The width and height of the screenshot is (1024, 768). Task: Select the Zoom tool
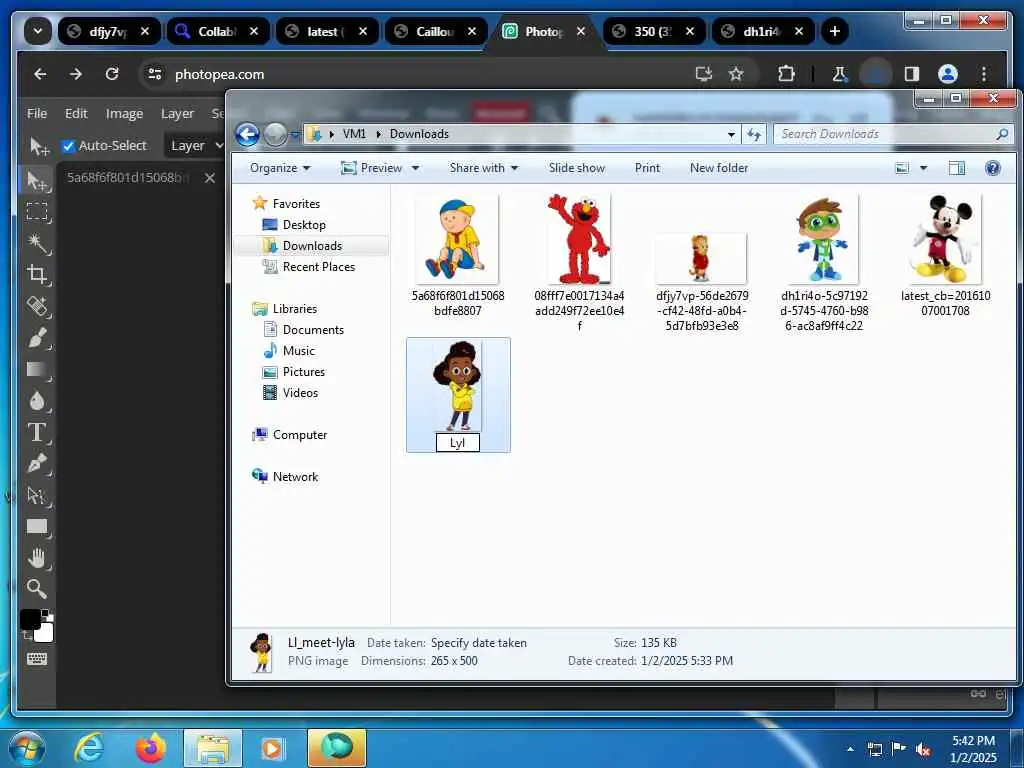click(x=37, y=589)
